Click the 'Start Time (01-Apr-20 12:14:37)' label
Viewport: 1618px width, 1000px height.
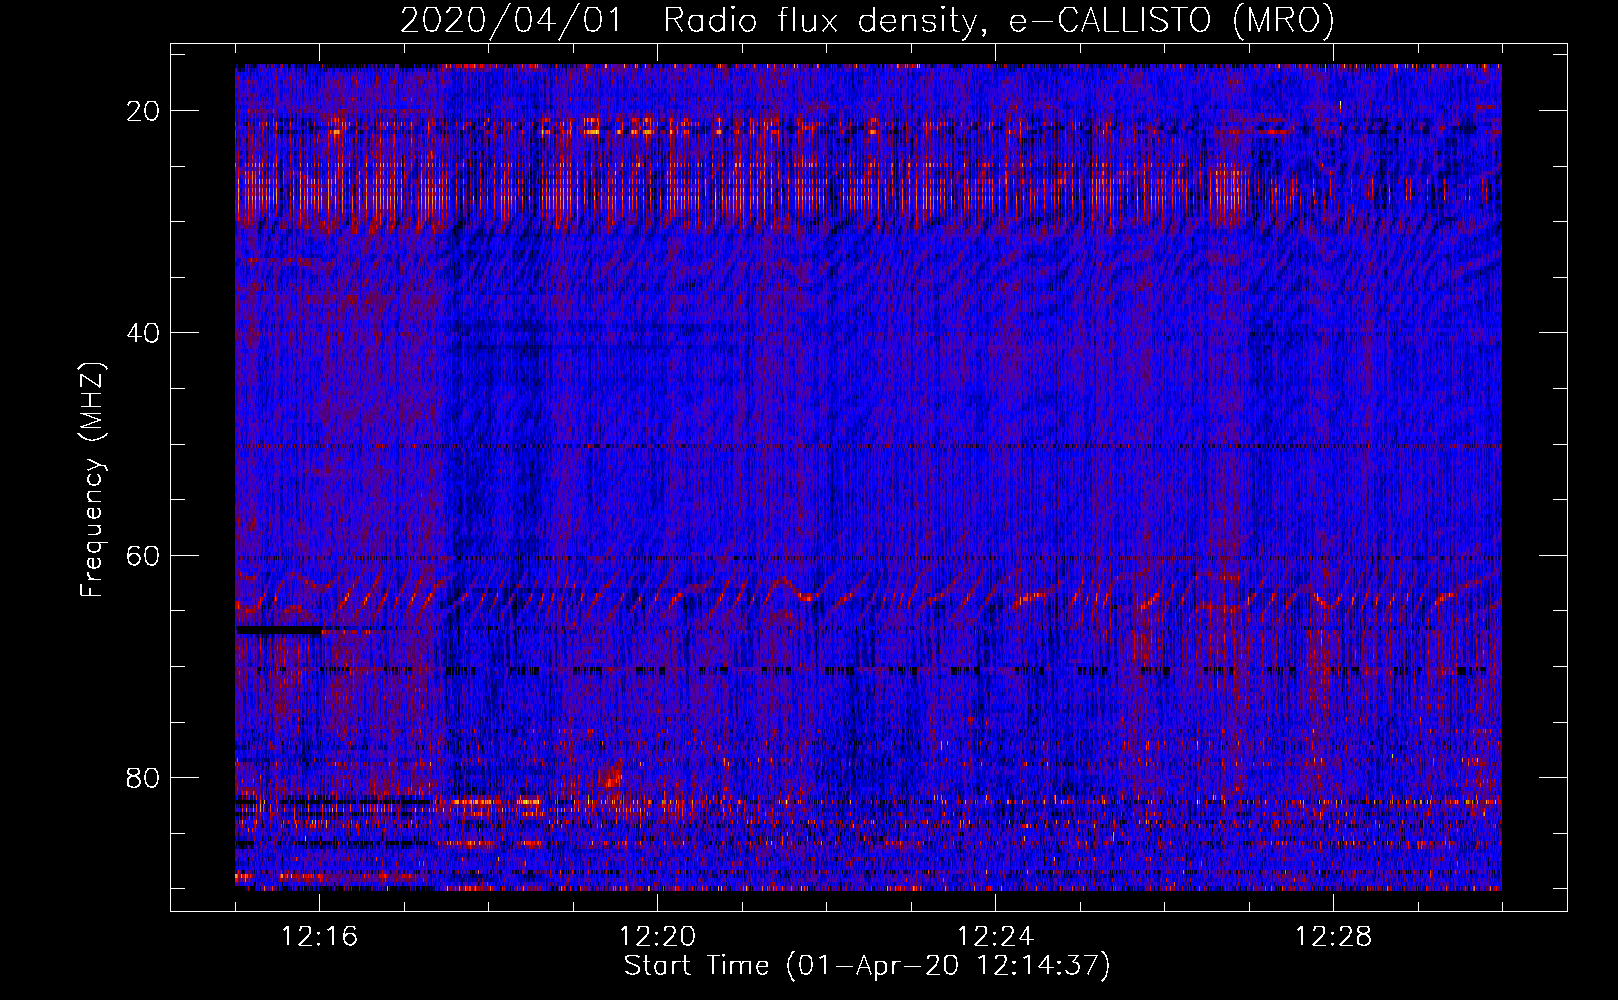(x=867, y=966)
